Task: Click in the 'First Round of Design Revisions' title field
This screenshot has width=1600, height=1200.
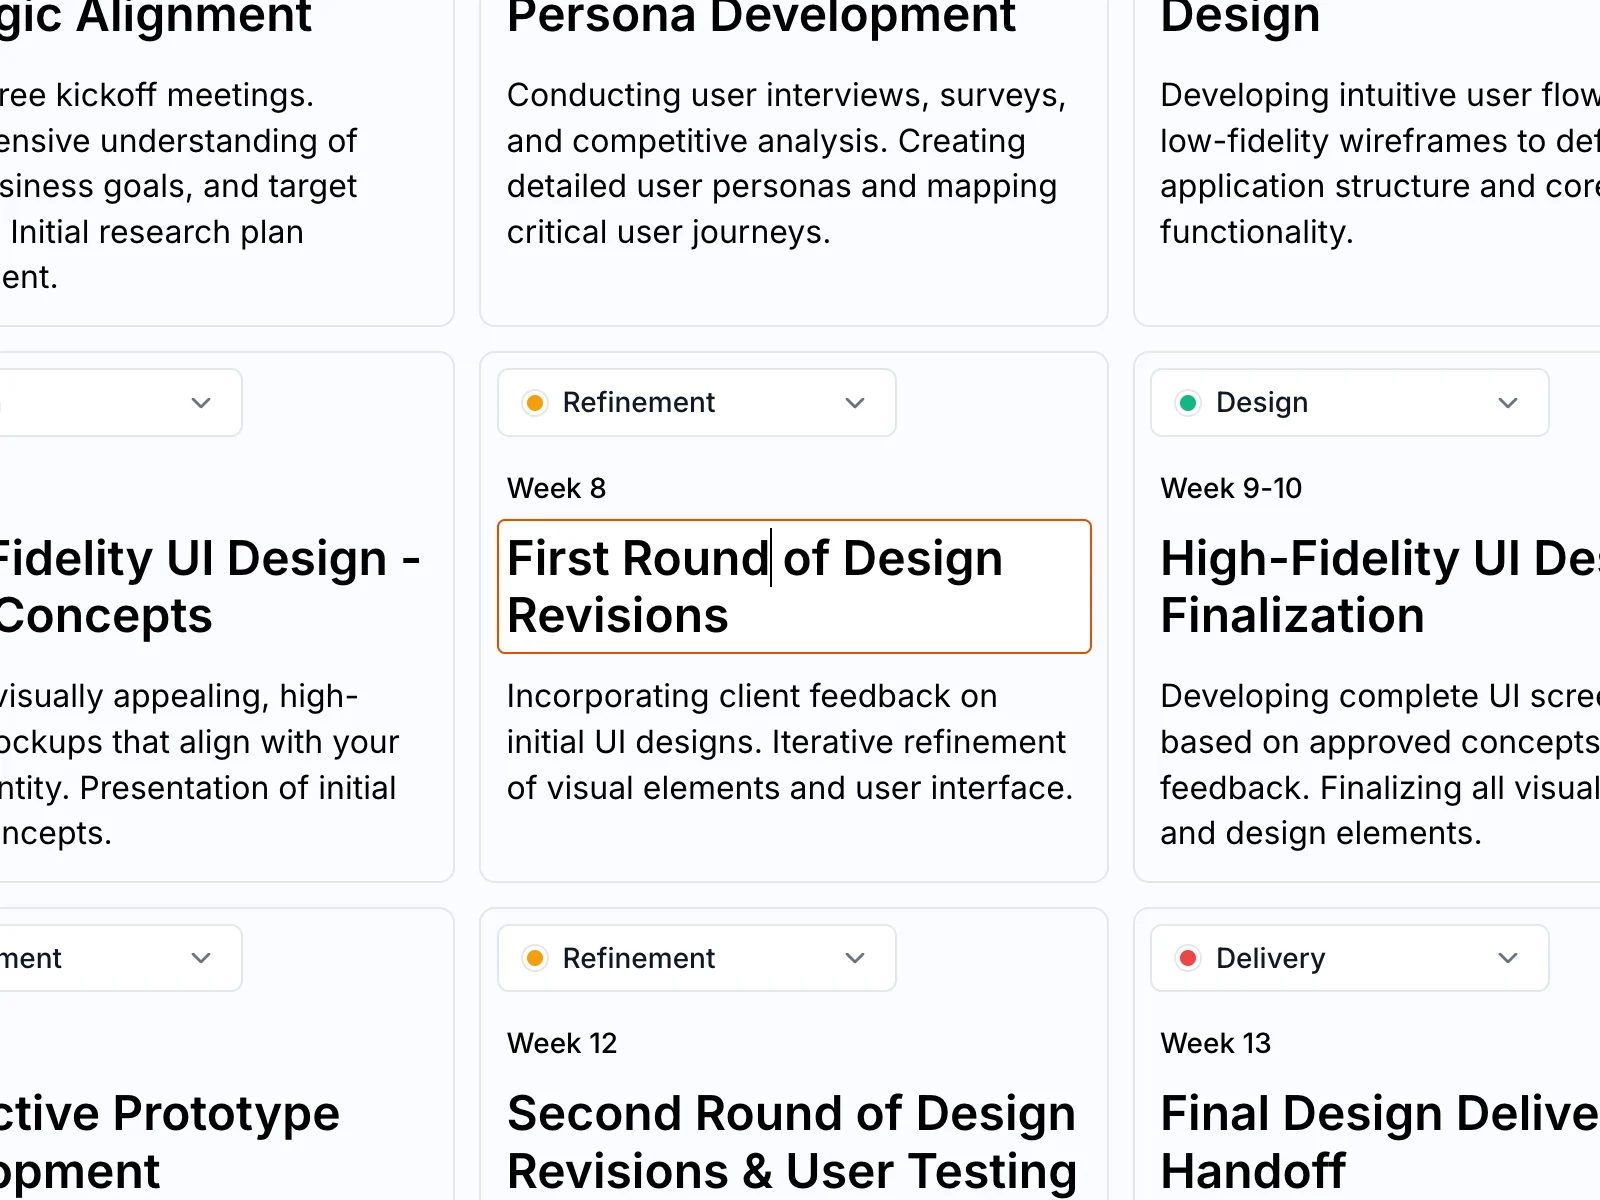Action: click(x=793, y=586)
